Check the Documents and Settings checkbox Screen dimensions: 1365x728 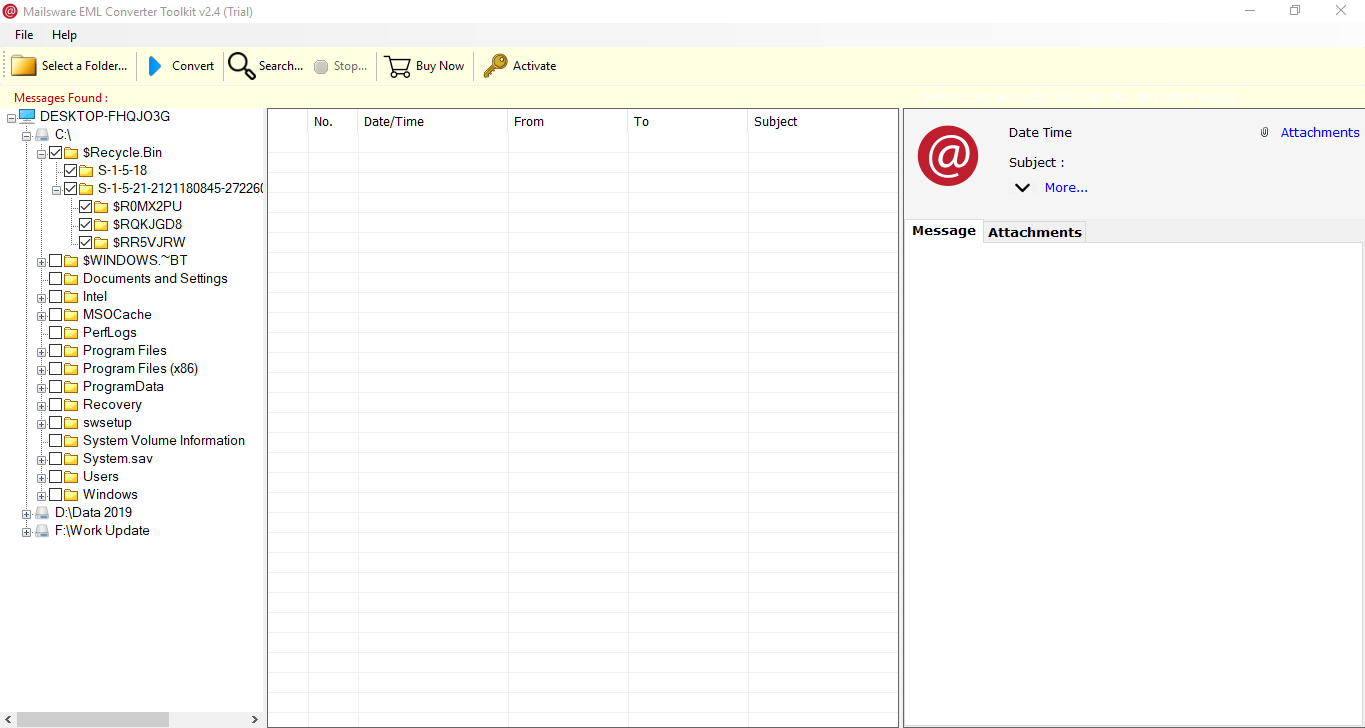pyautogui.click(x=56, y=278)
